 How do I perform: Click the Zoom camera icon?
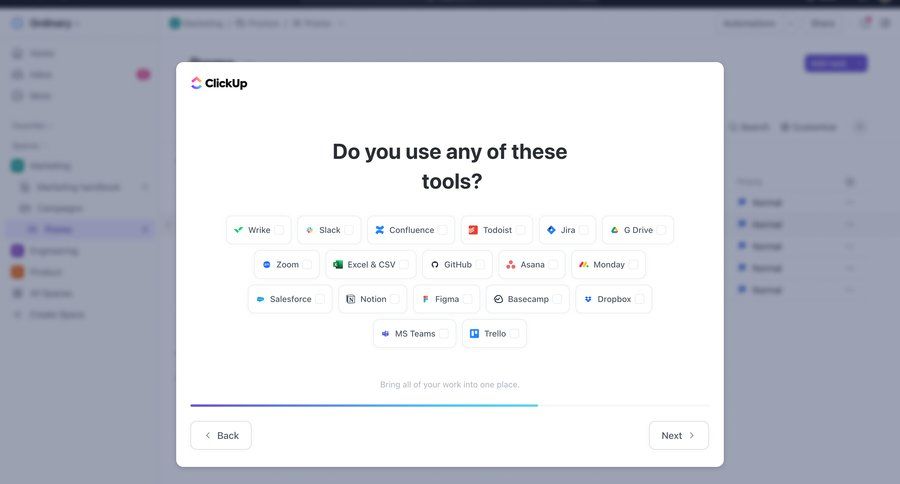(x=266, y=265)
